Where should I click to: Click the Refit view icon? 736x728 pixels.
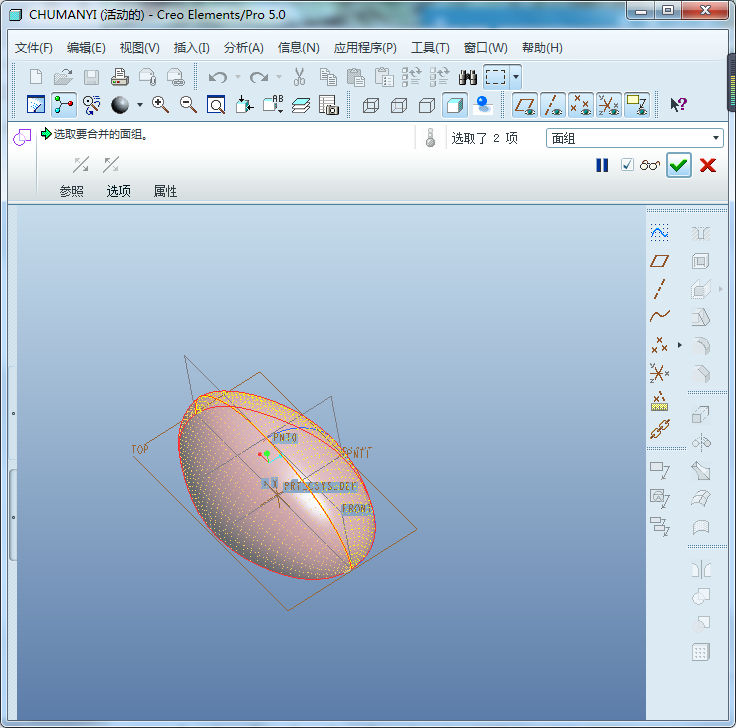(216, 105)
